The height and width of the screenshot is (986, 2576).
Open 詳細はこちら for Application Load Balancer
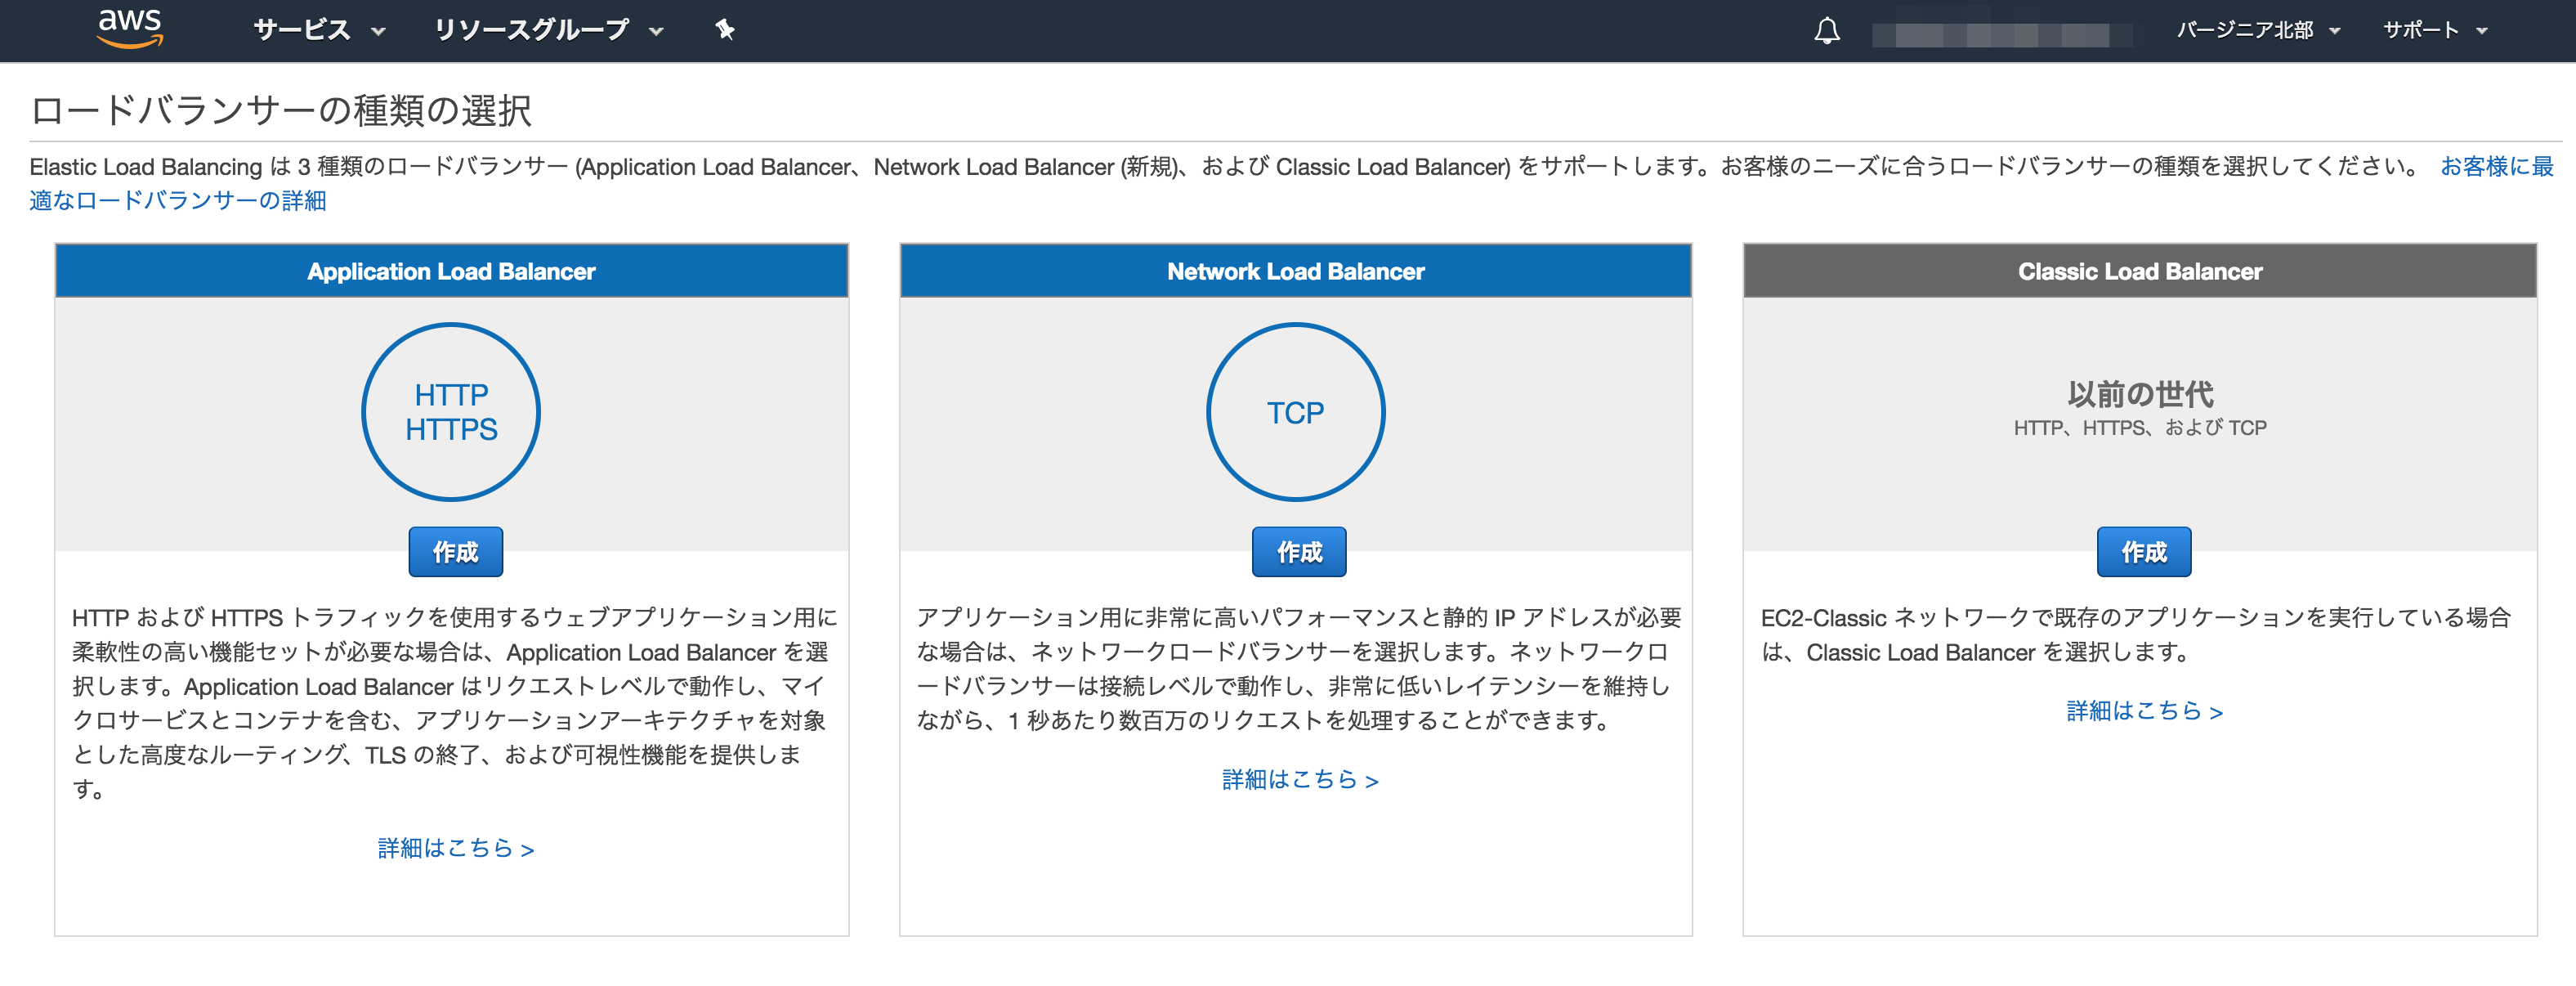tap(455, 848)
